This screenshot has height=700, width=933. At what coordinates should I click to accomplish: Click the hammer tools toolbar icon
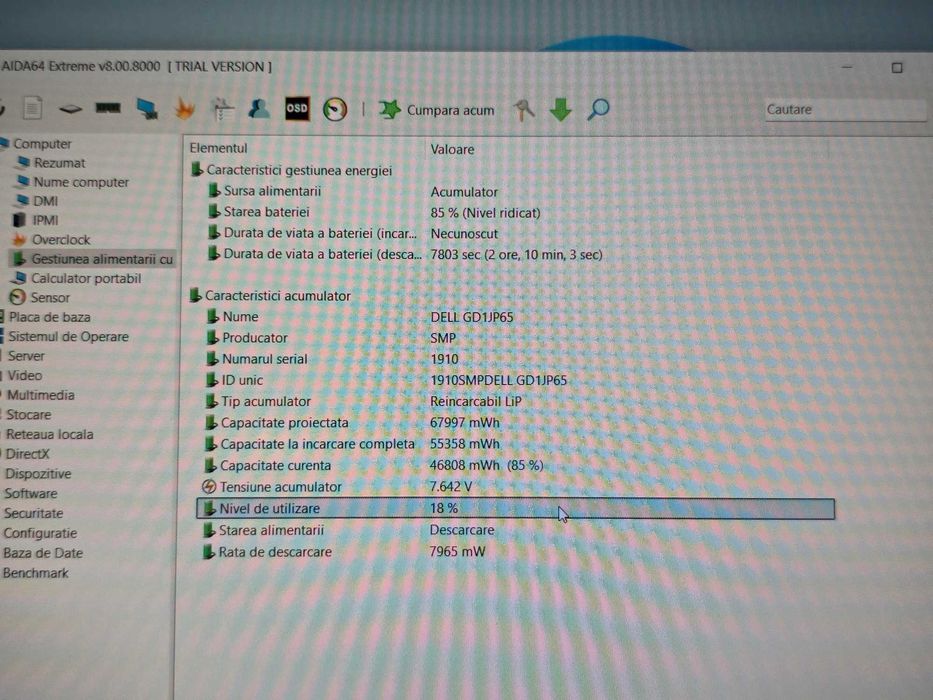pyautogui.click(x=524, y=110)
